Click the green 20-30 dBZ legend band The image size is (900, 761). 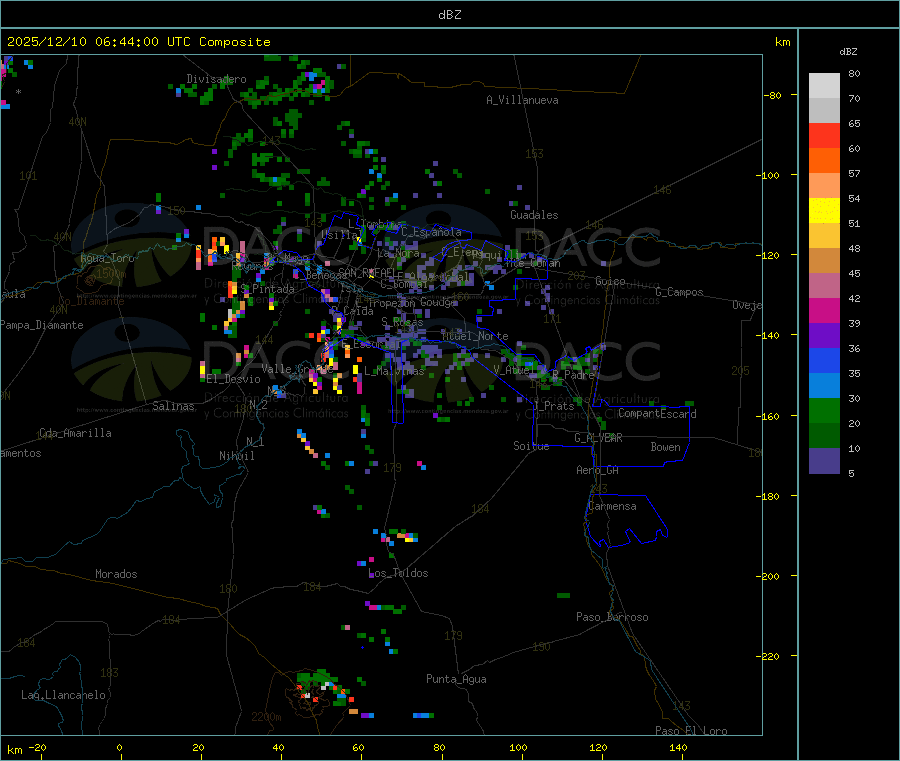point(824,410)
